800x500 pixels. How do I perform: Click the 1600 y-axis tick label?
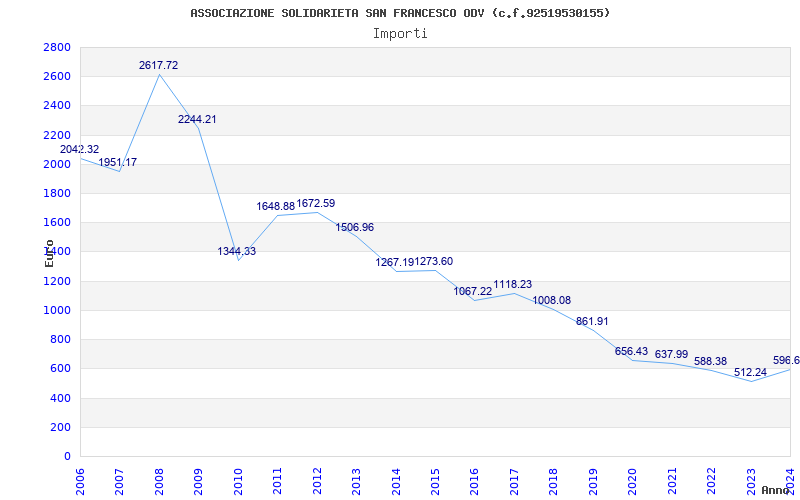[57, 222]
